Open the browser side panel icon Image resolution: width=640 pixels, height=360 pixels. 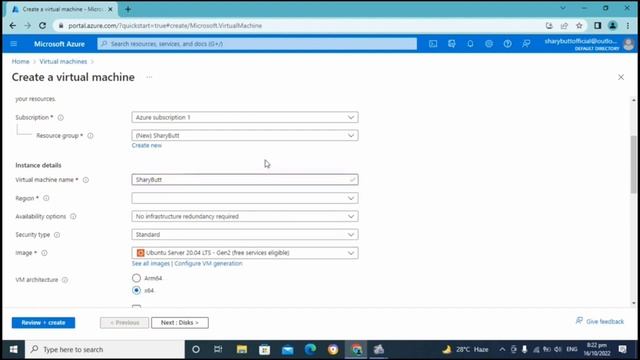click(x=598, y=26)
